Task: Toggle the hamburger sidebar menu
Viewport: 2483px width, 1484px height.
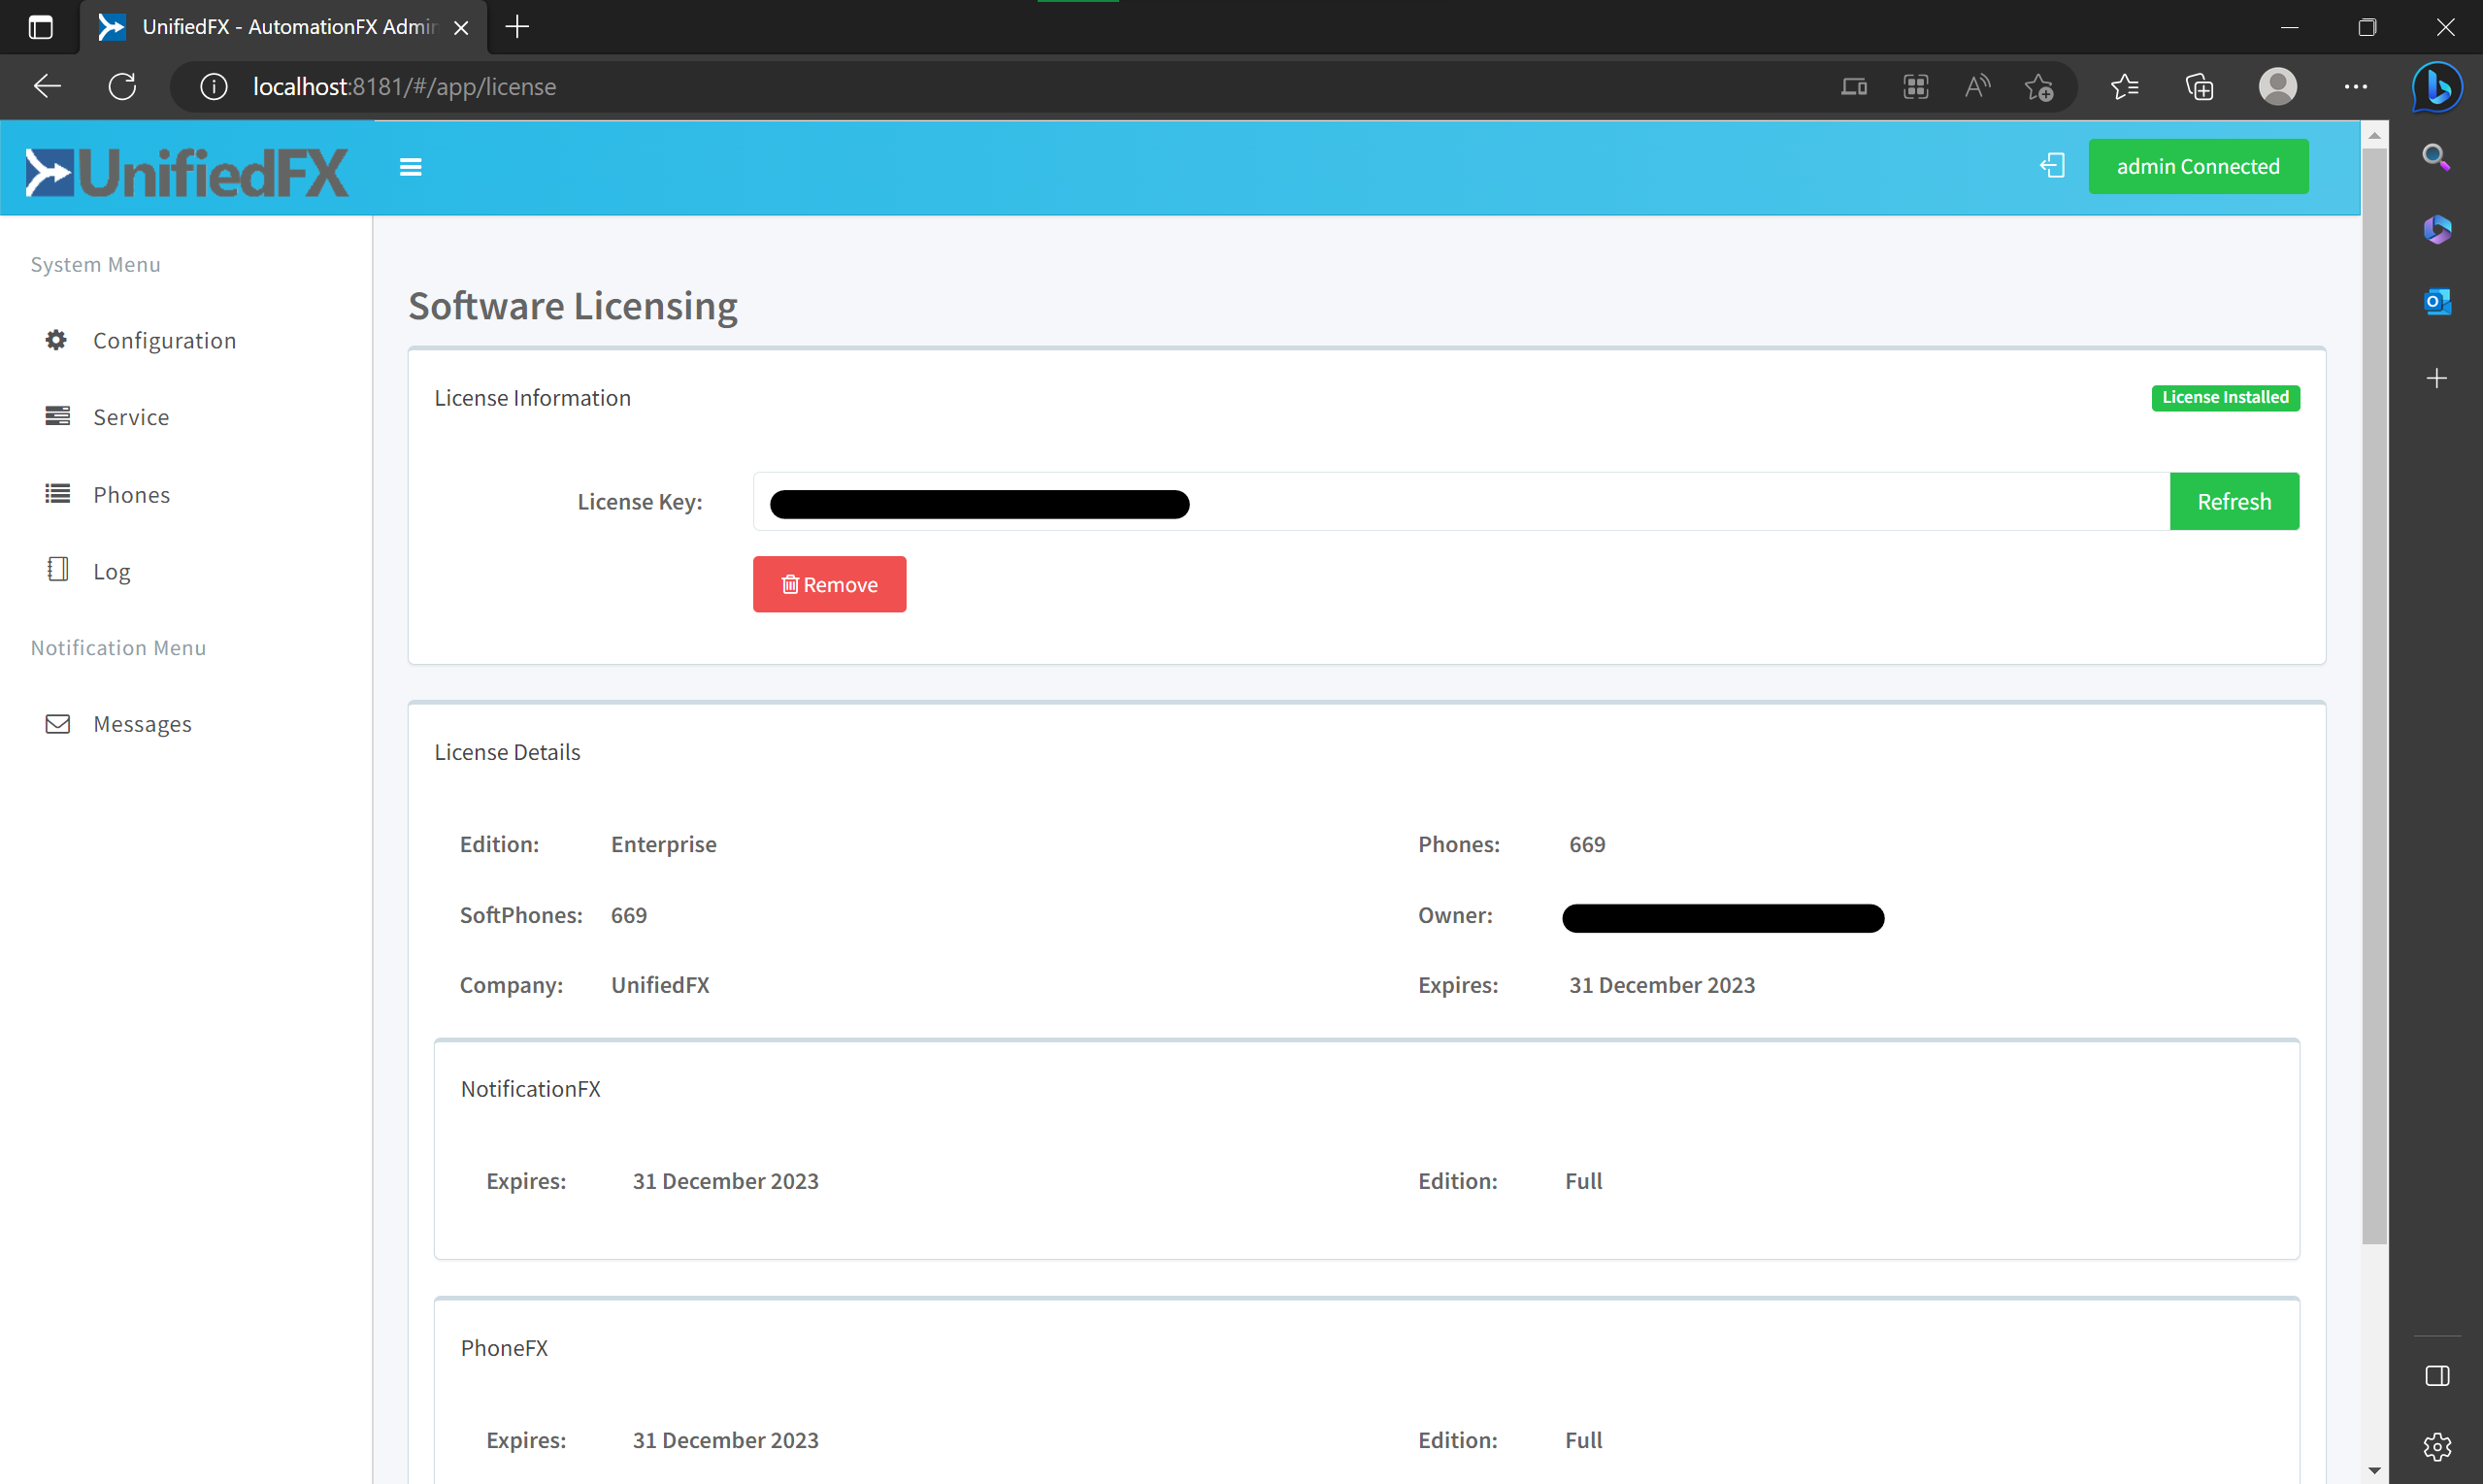Action: click(410, 167)
